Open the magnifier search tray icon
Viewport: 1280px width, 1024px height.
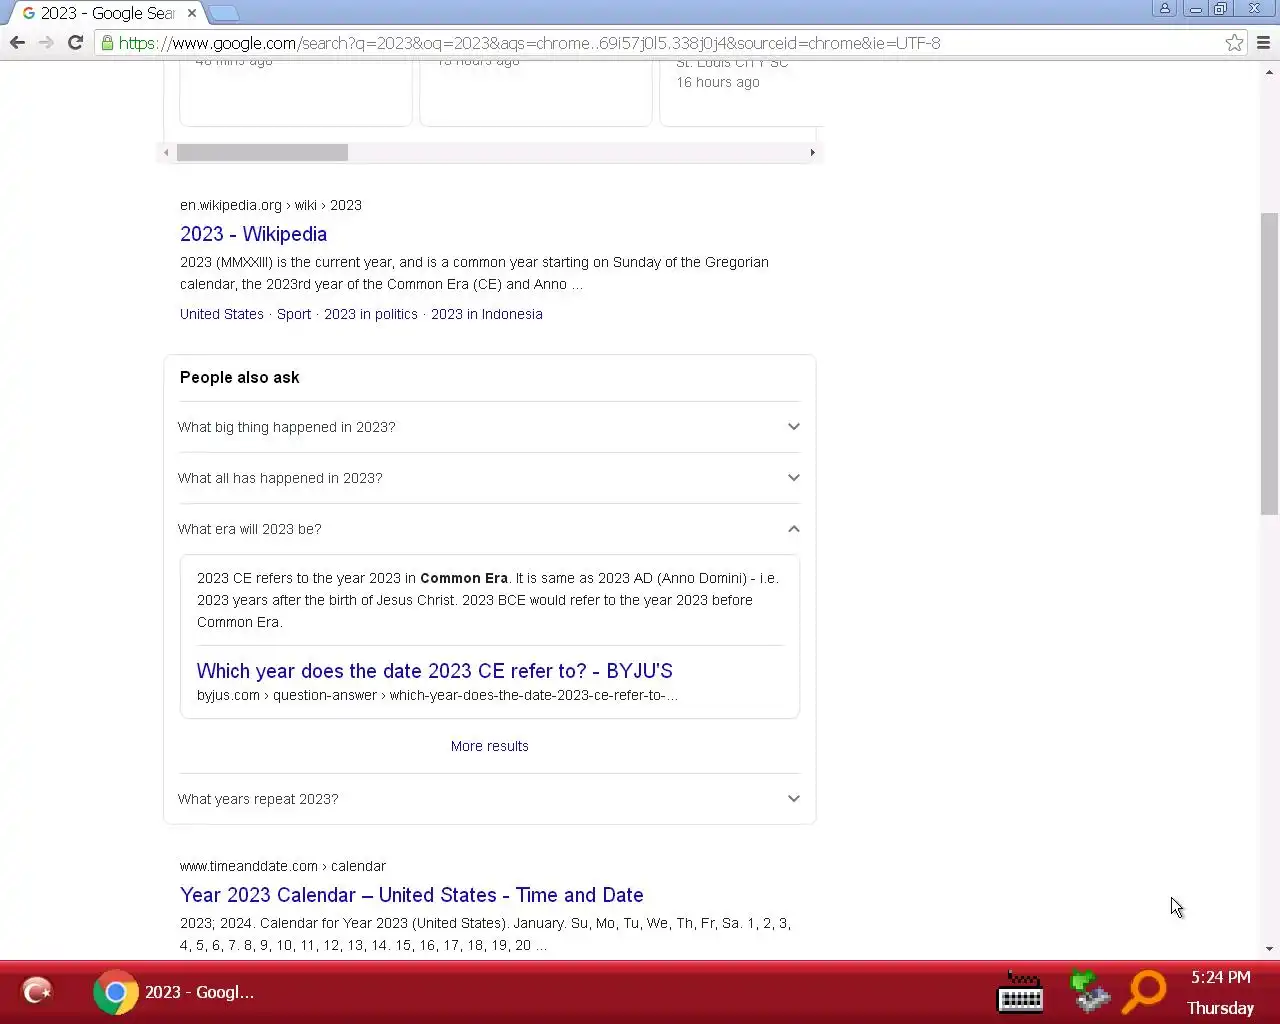click(x=1145, y=992)
